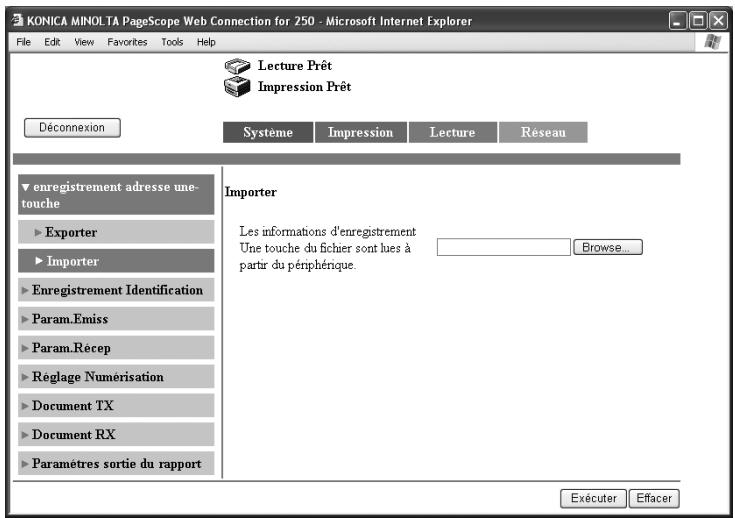The image size is (735, 518).
Task: Expand Param.Emiss menu item
Action: pos(116,319)
